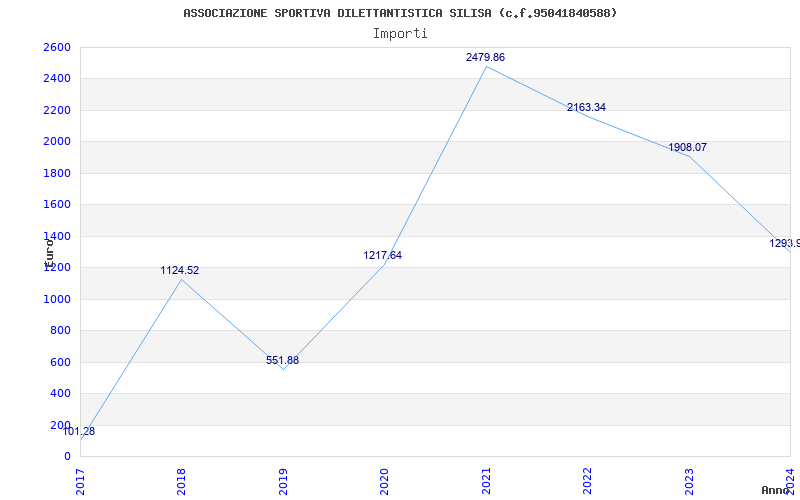Click the 2023 x-axis year label
800x500 pixels.
tap(689, 481)
